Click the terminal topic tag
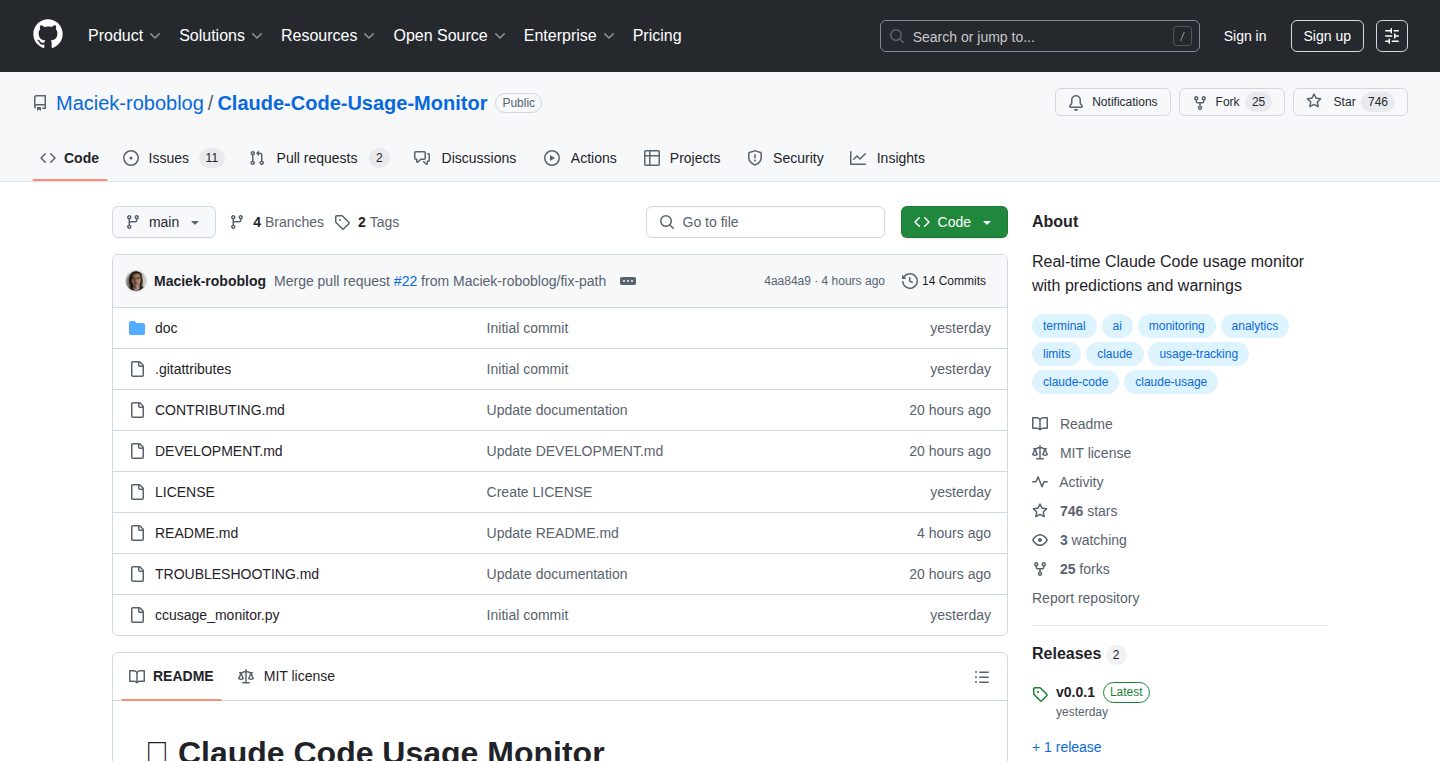This screenshot has width=1440, height=761. [x=1064, y=326]
